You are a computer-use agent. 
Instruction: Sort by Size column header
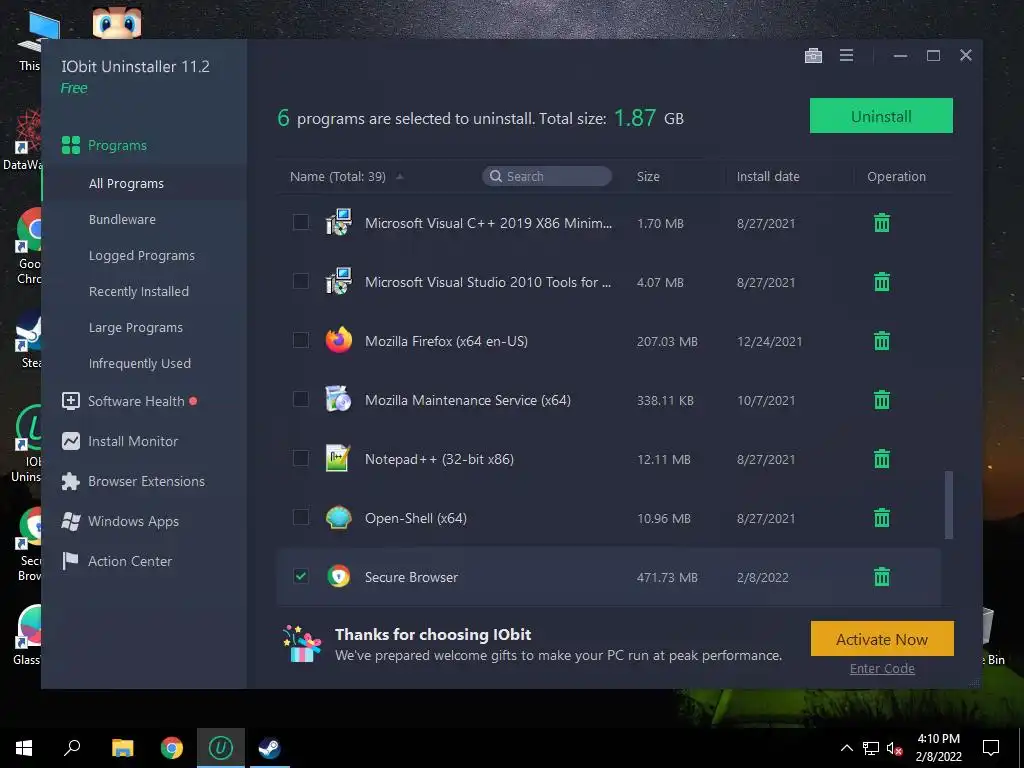[x=648, y=176]
